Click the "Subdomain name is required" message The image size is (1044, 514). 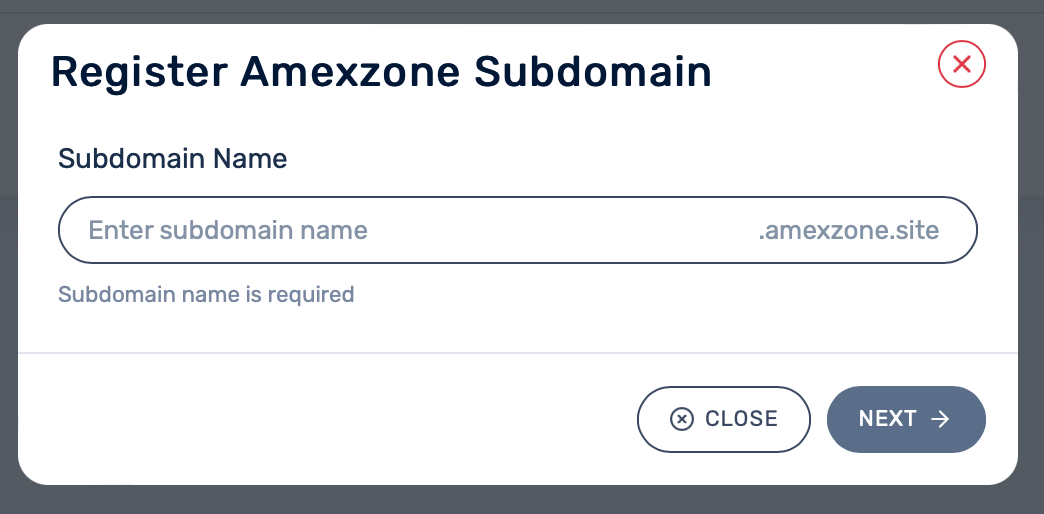pyautogui.click(x=206, y=294)
